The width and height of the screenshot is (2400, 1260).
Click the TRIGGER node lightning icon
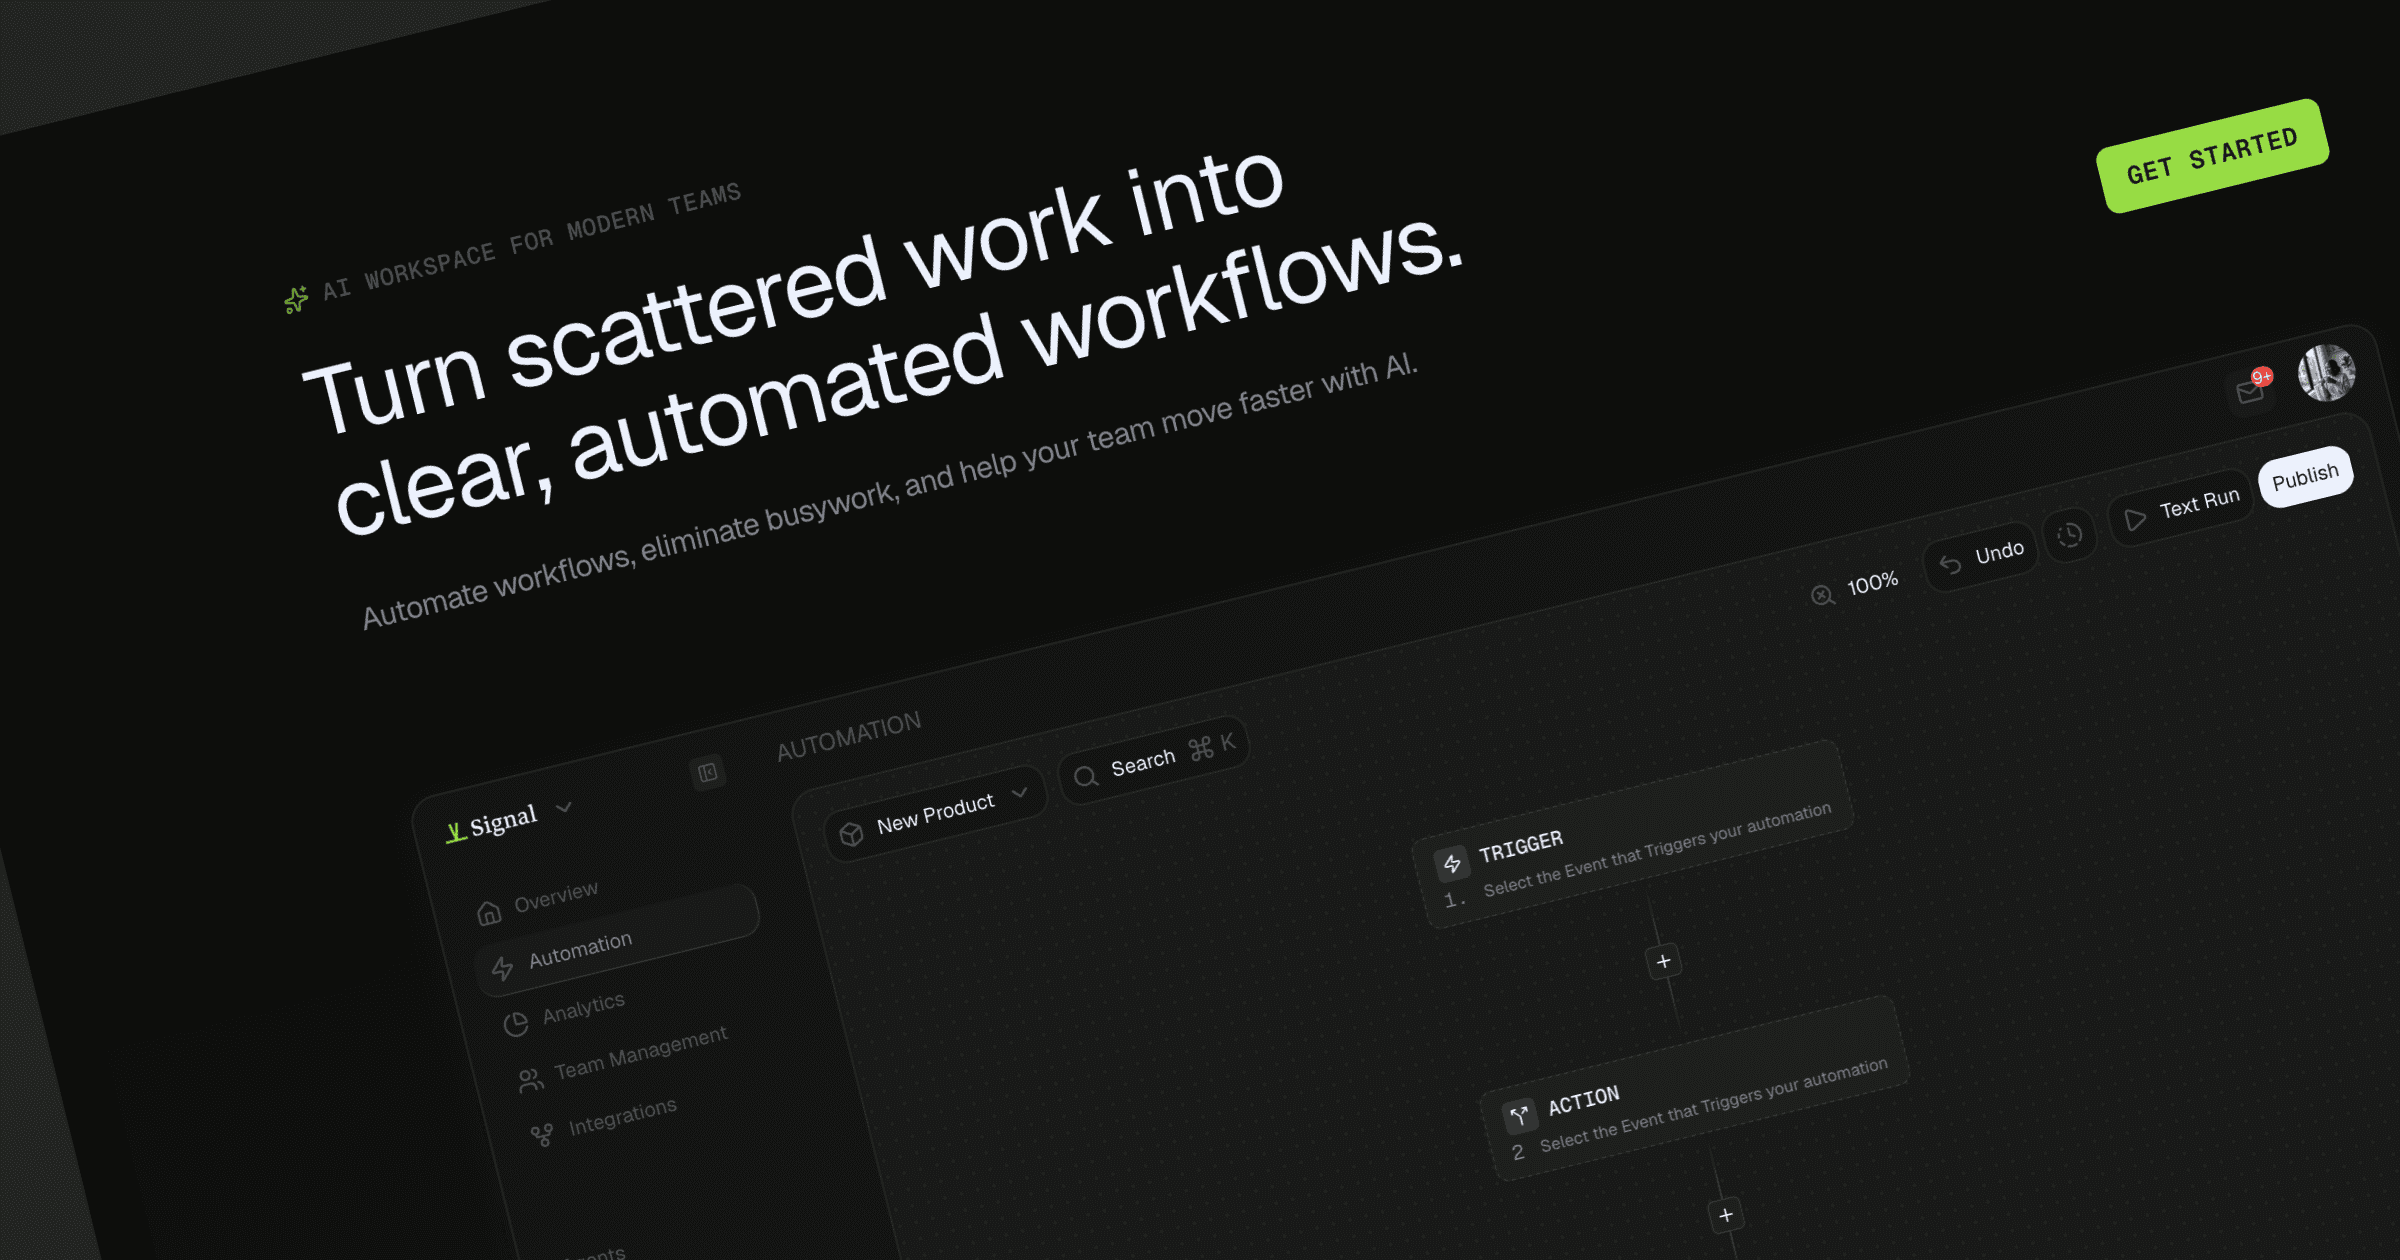tap(1452, 863)
